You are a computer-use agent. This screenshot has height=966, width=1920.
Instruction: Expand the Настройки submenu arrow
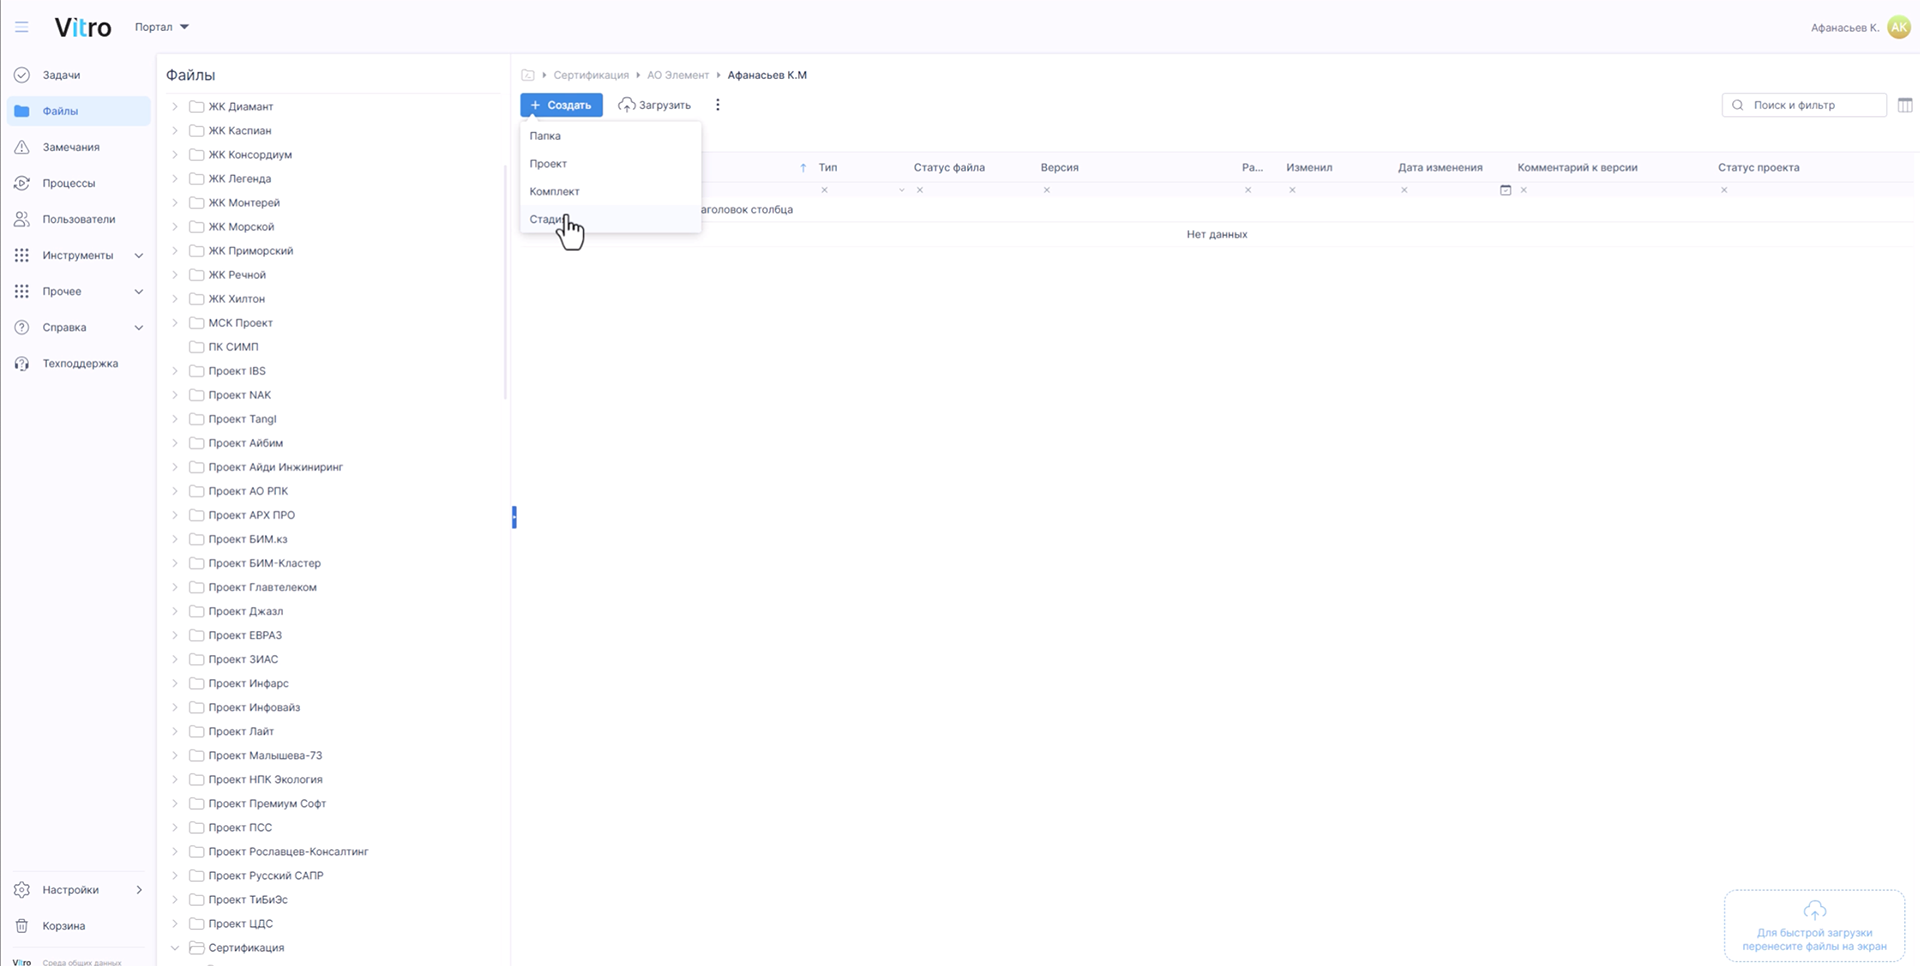[139, 890]
